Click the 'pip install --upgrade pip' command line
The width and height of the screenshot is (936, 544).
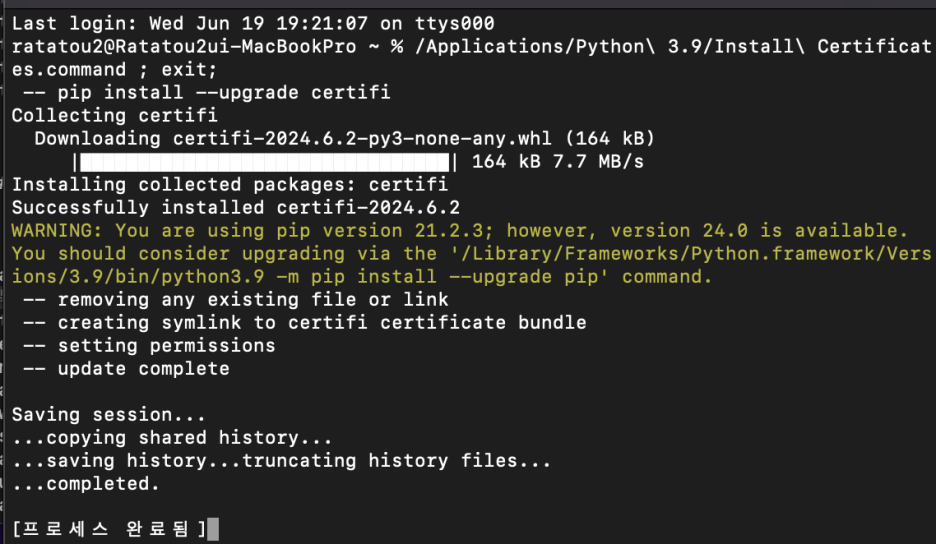(x=362, y=277)
